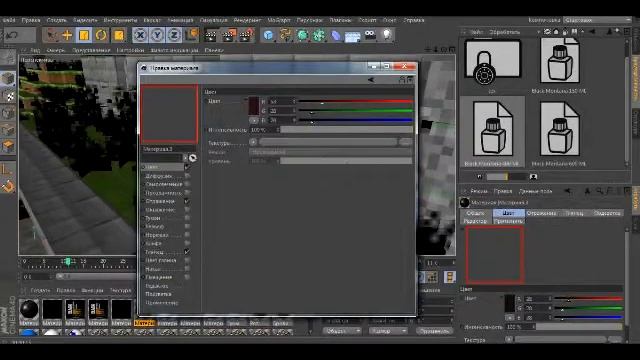
Task: Click the green G slider in material editor
Action: [356, 111]
